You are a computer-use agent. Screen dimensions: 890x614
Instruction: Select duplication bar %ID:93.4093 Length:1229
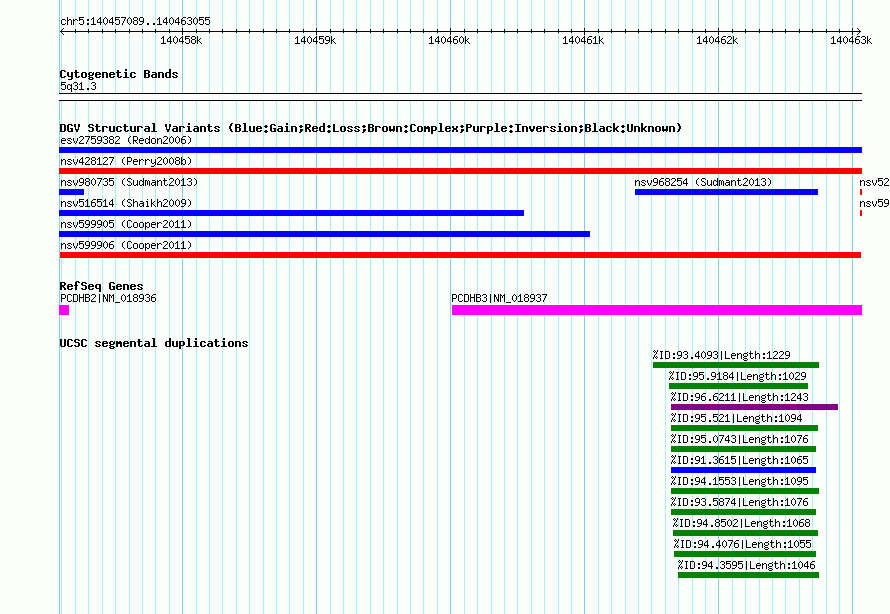coord(736,365)
